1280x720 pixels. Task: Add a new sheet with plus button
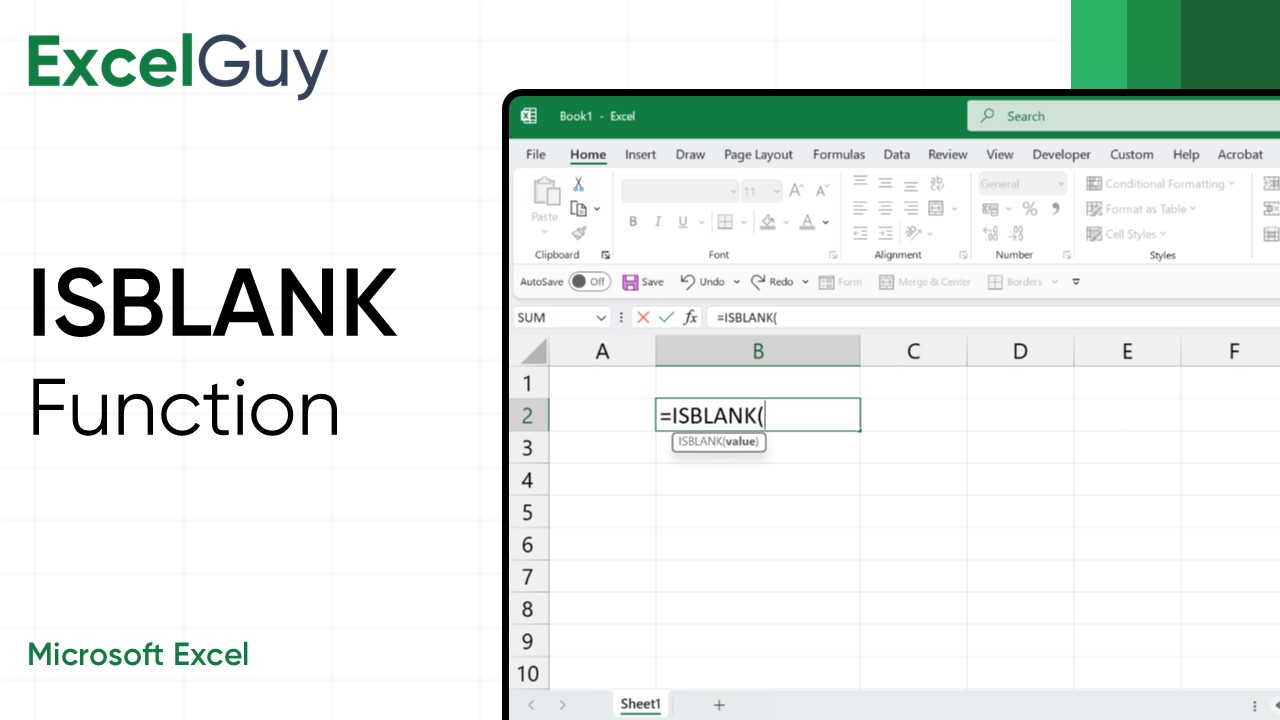click(x=718, y=705)
